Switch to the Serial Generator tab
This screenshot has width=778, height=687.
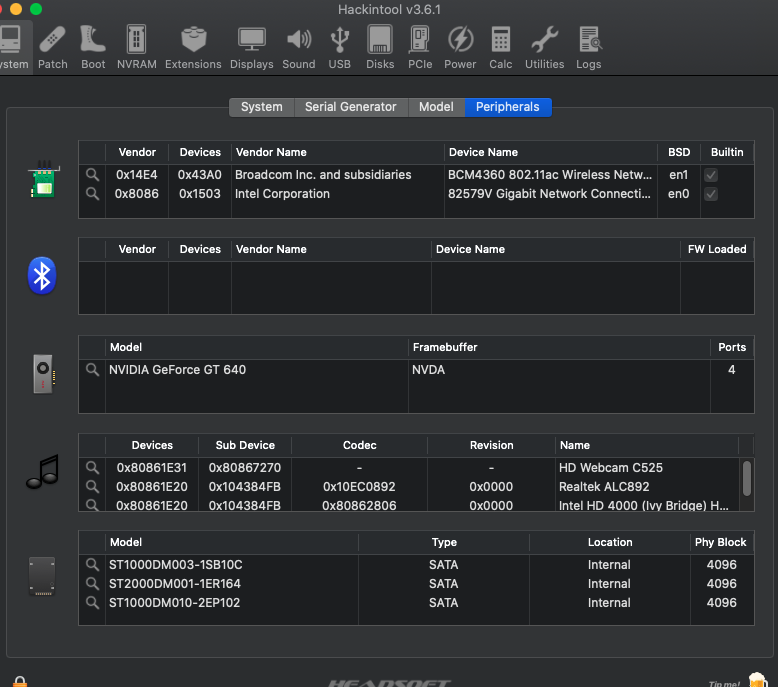click(x=351, y=107)
